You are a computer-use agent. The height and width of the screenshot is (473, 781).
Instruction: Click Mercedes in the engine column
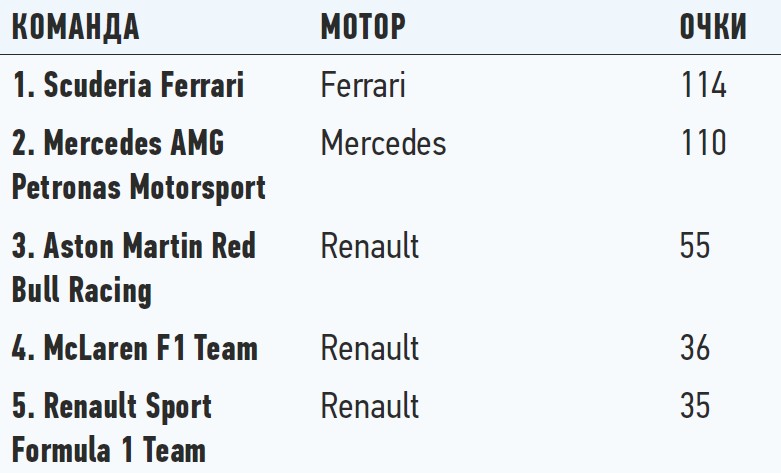pos(383,144)
